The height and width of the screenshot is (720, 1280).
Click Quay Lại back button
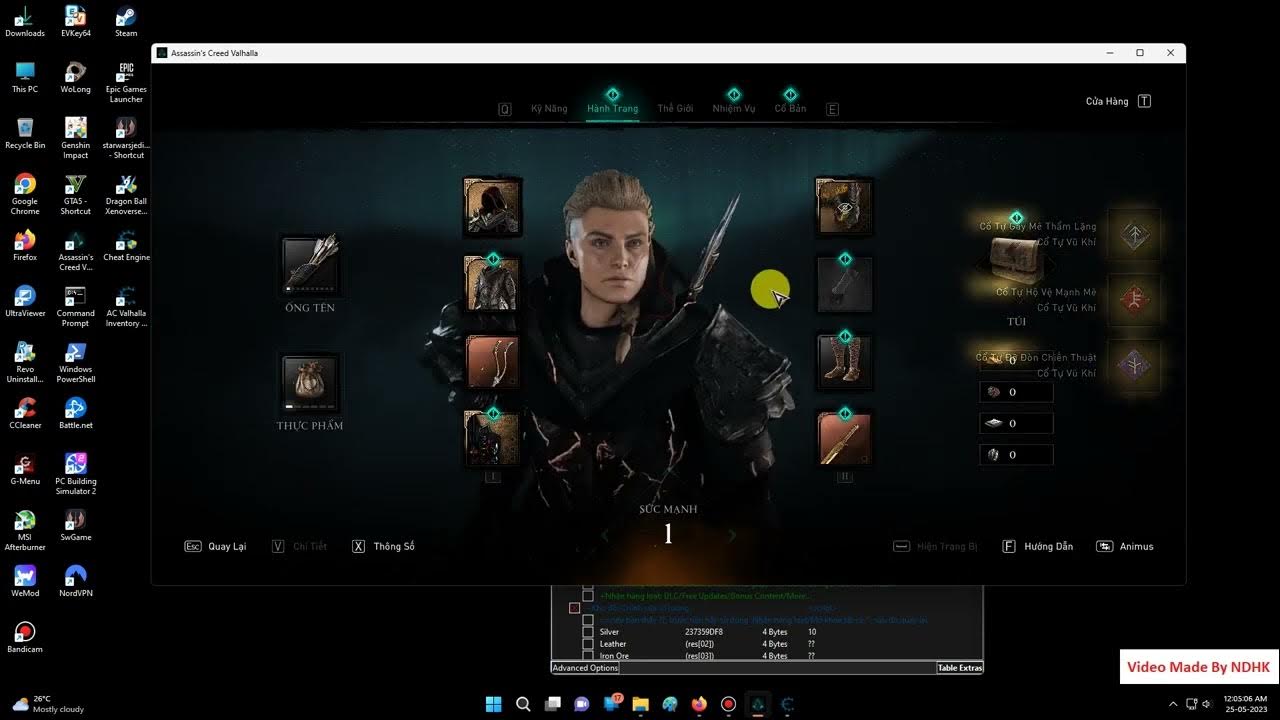click(216, 547)
